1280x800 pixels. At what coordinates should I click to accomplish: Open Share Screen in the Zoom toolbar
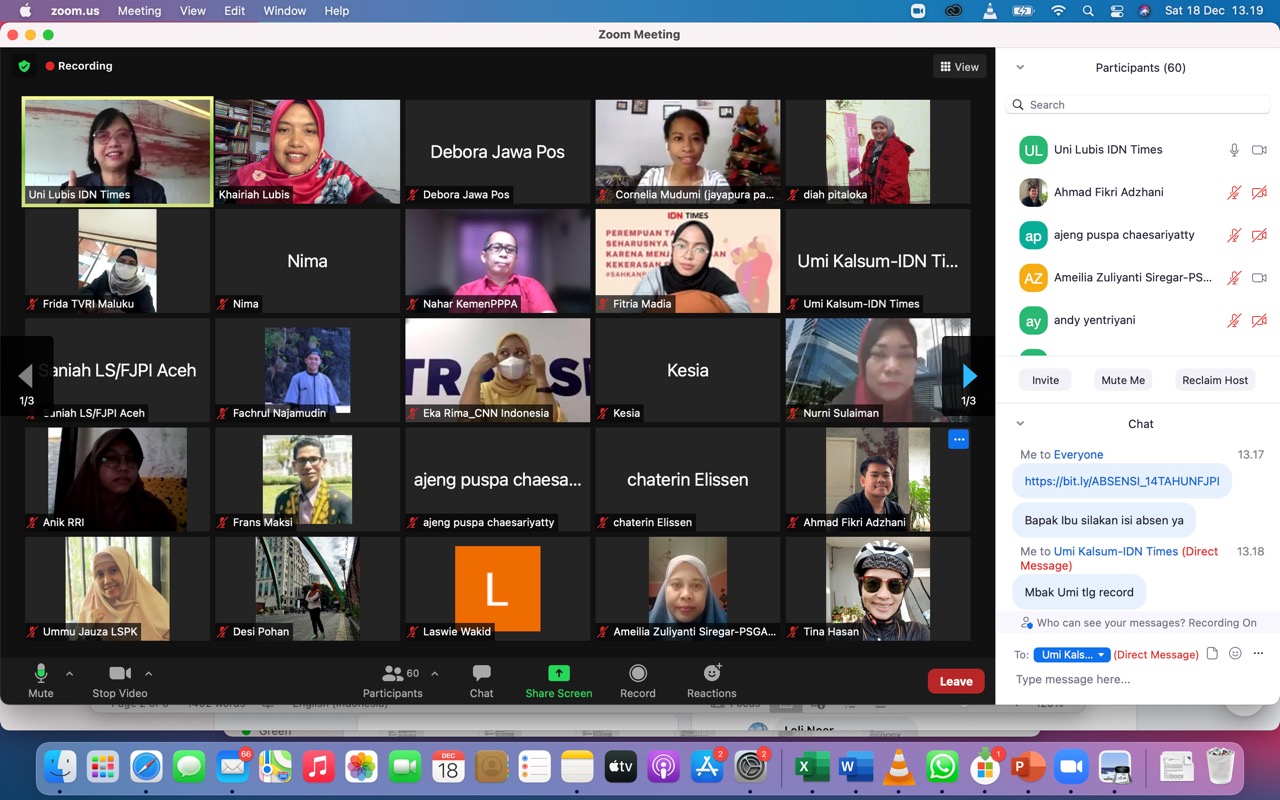coord(558,674)
